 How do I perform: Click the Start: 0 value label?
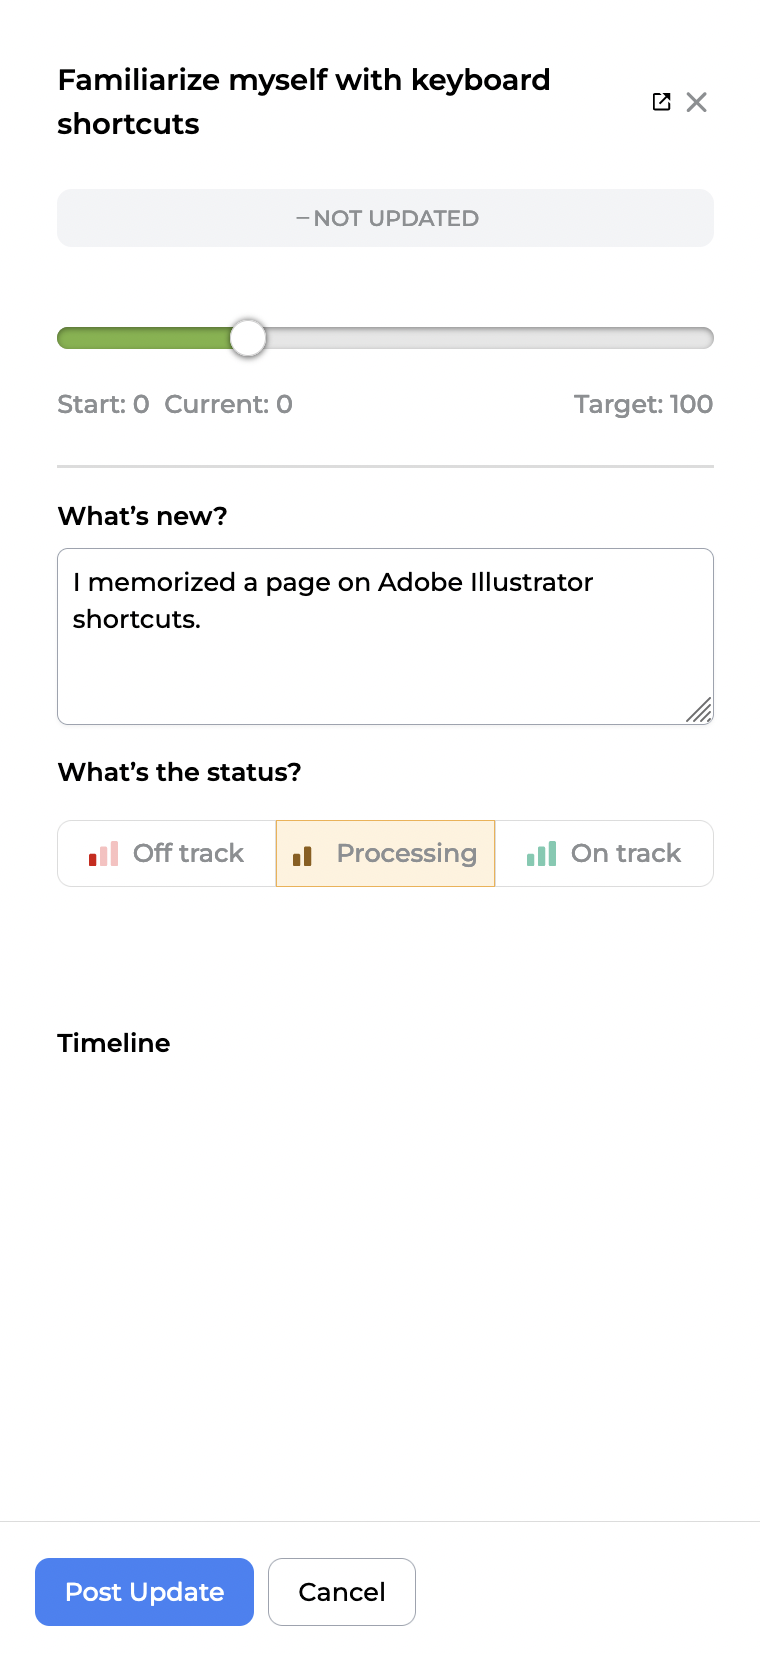click(103, 404)
